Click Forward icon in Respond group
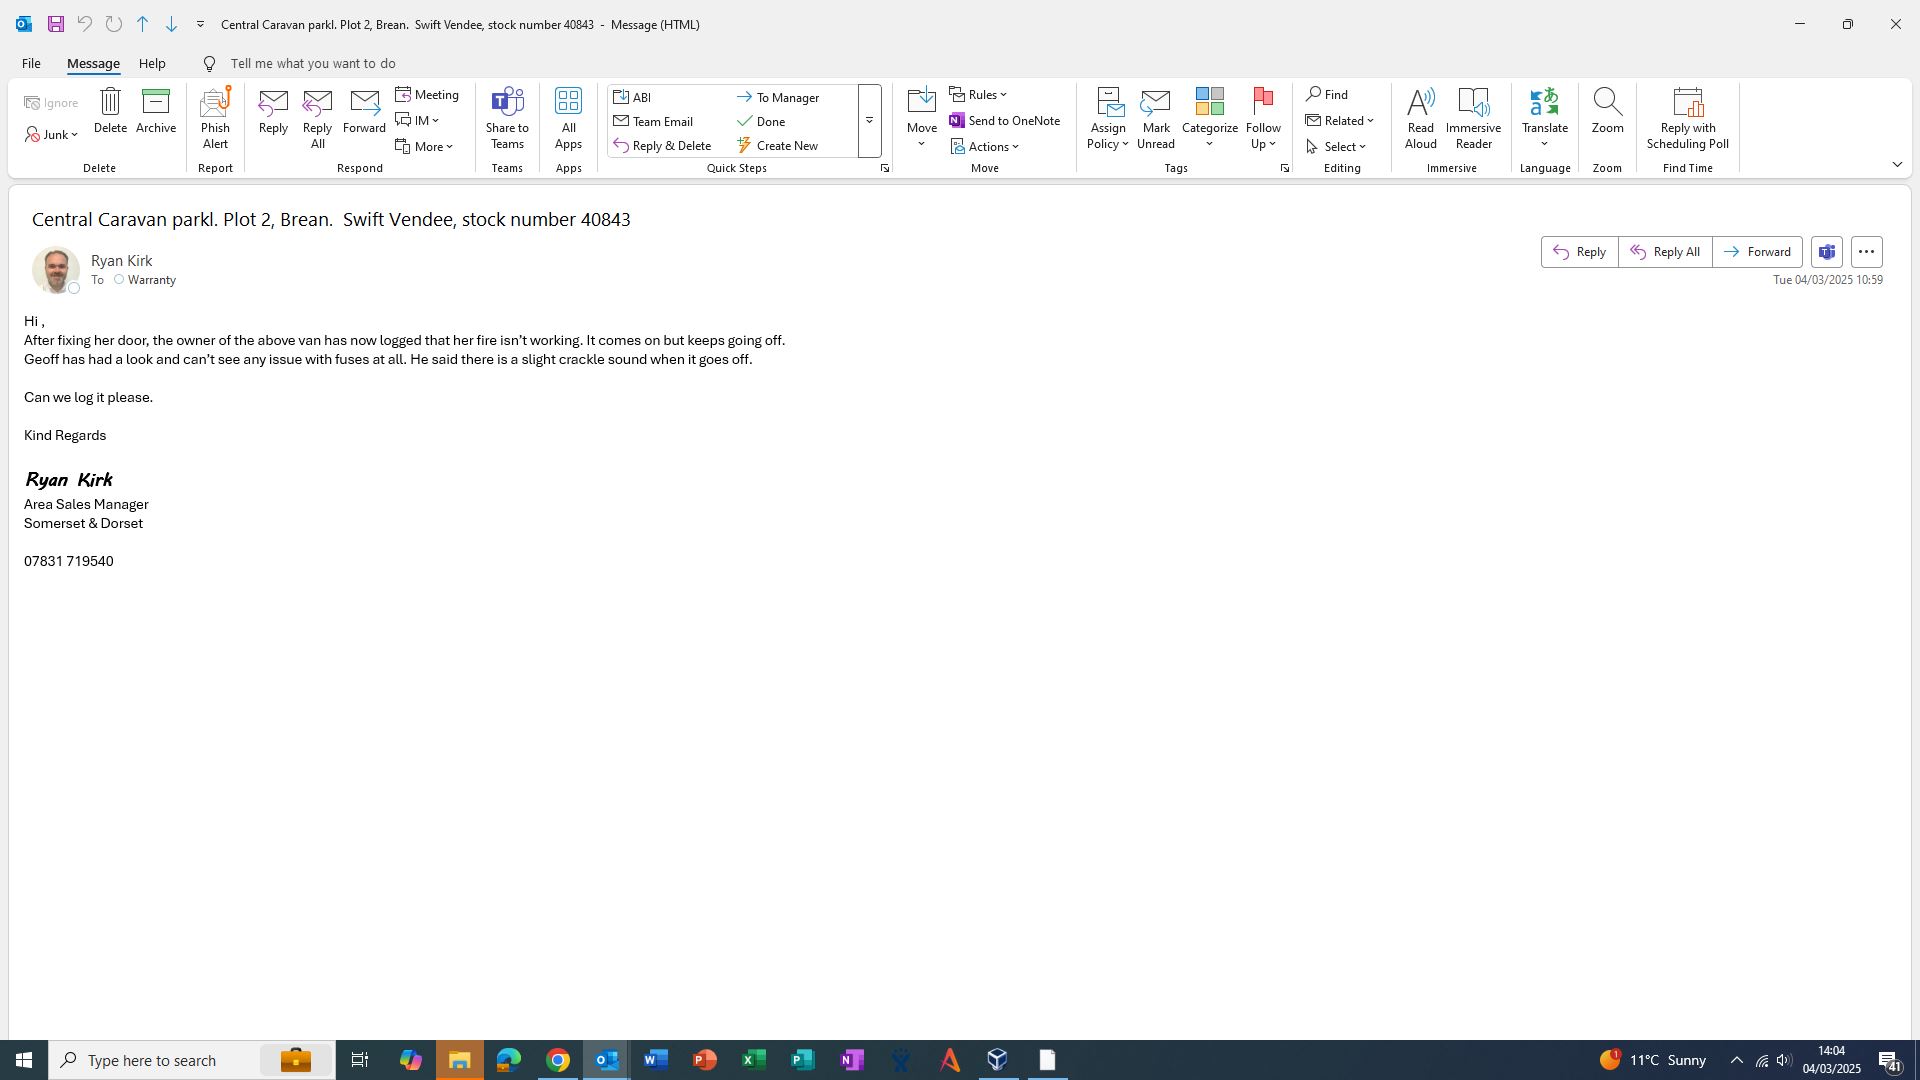The image size is (1920, 1080). pyautogui.click(x=364, y=103)
